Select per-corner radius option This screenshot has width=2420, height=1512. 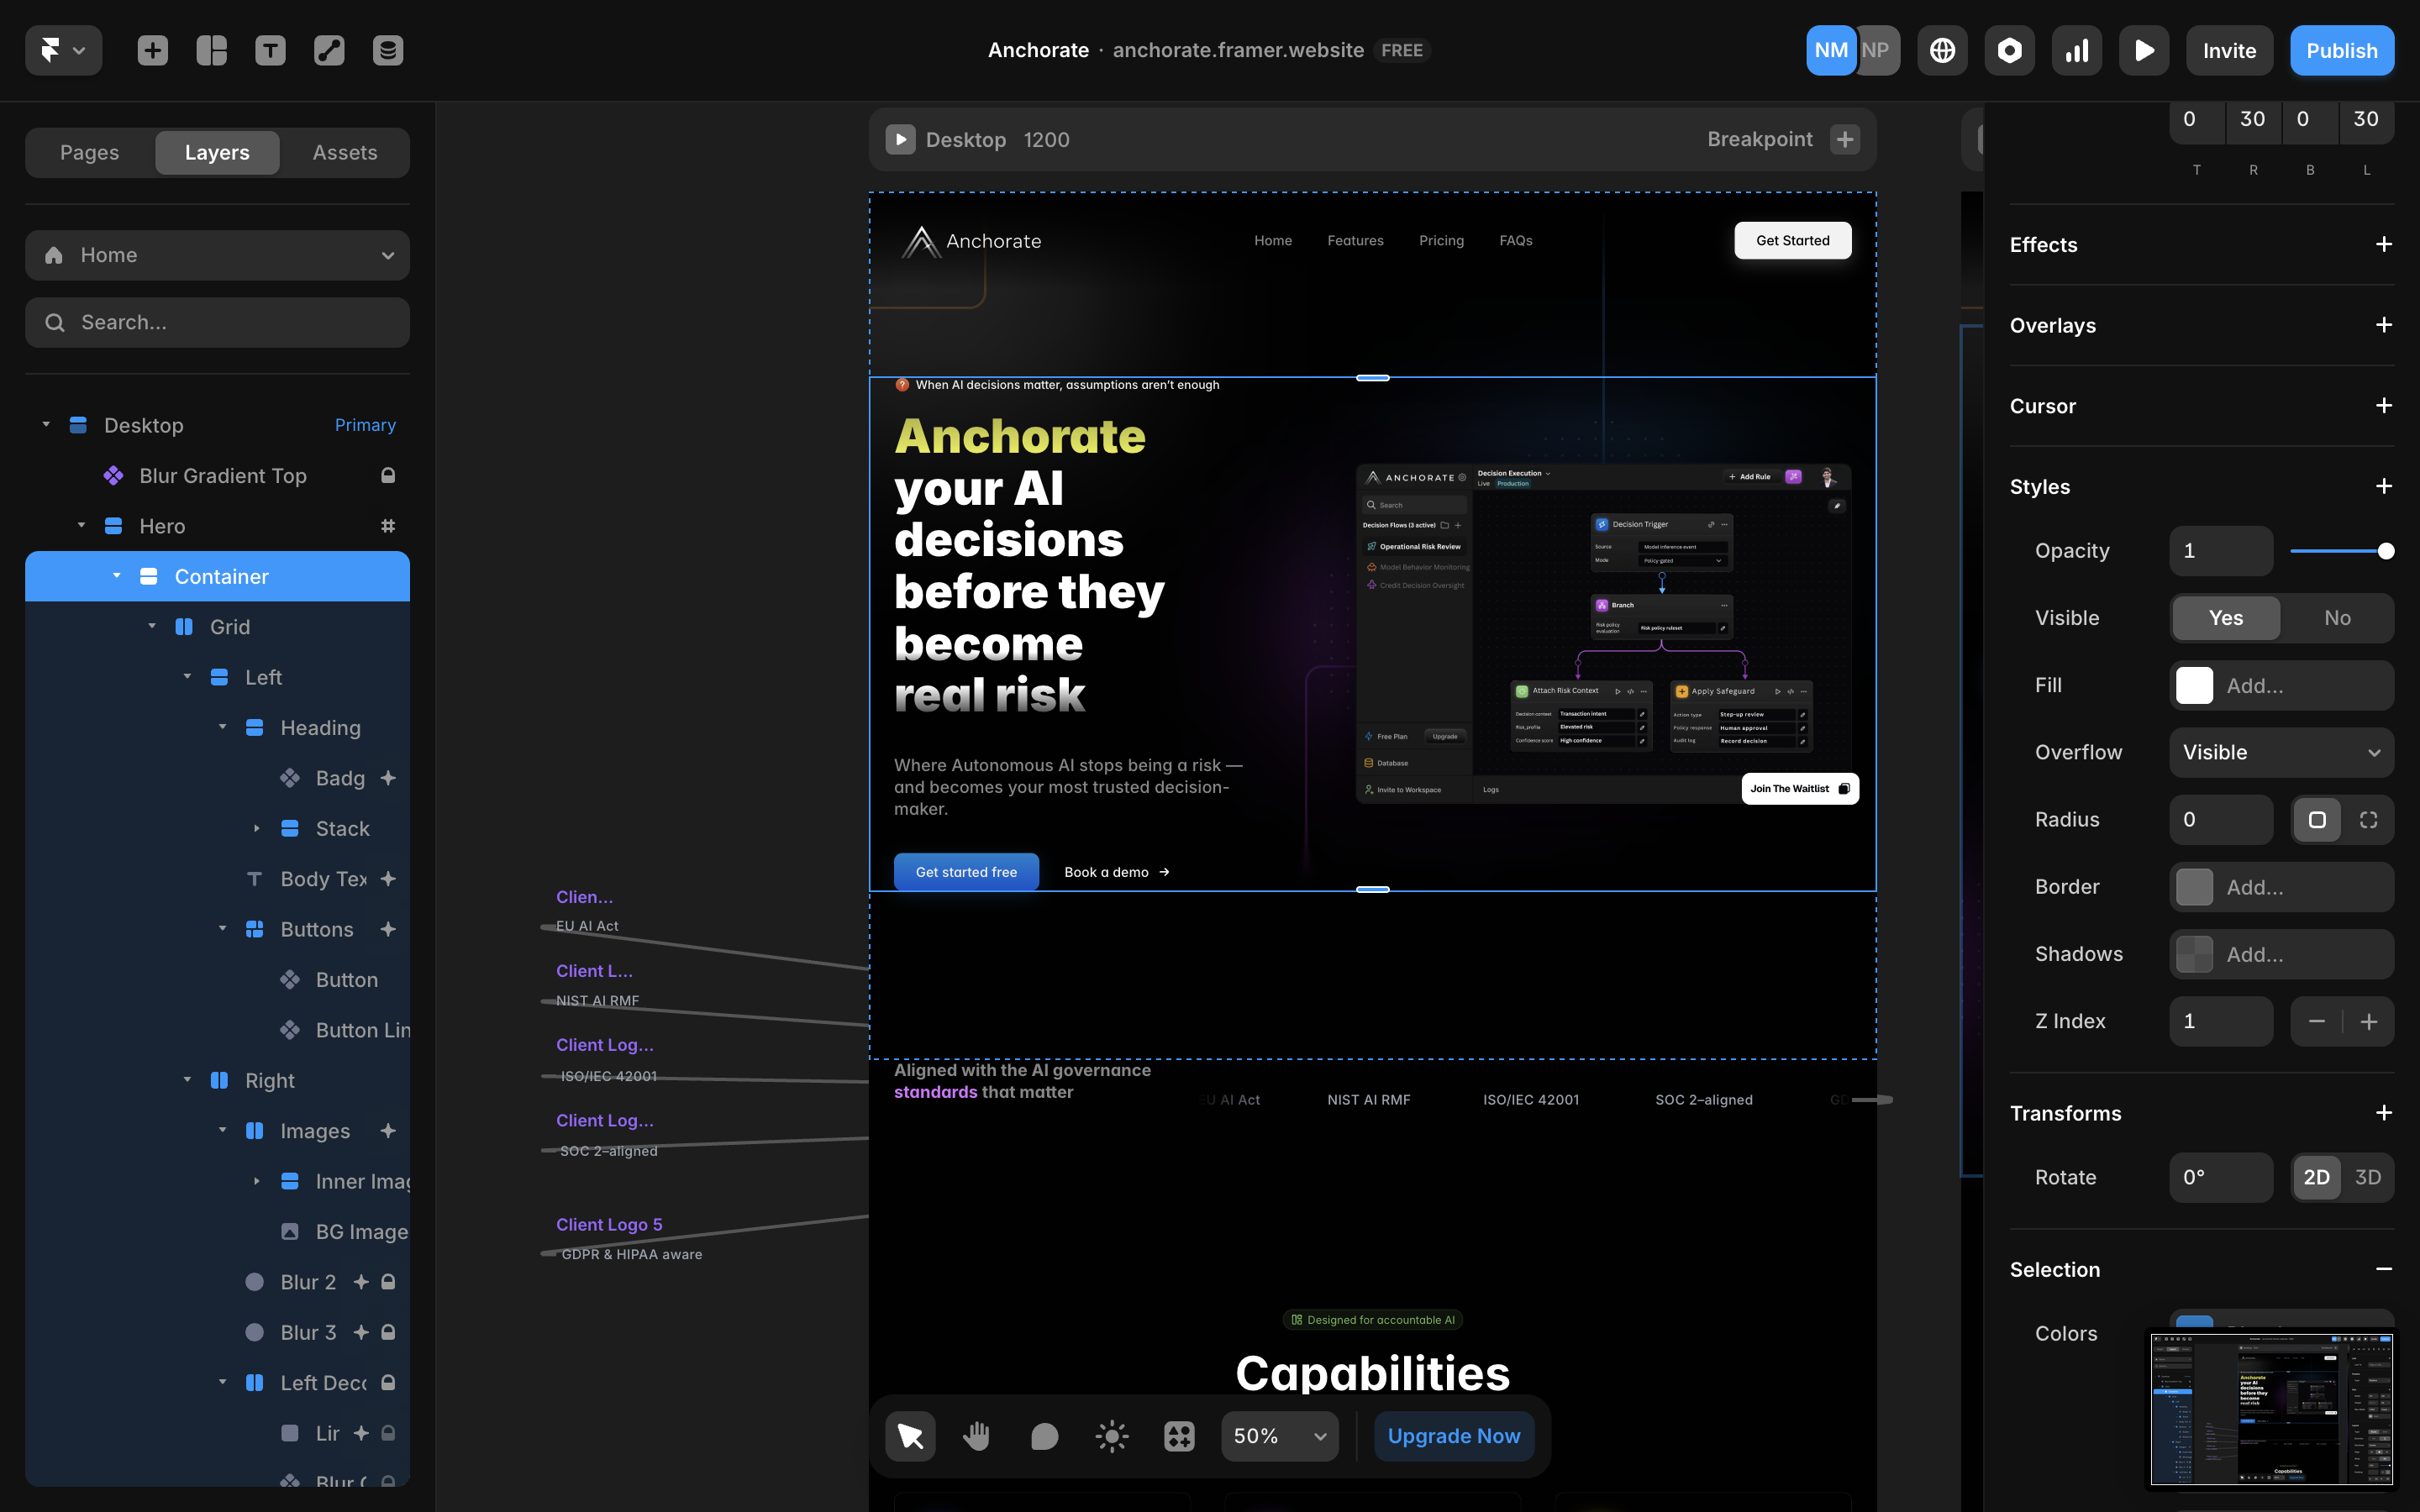[2368, 820]
